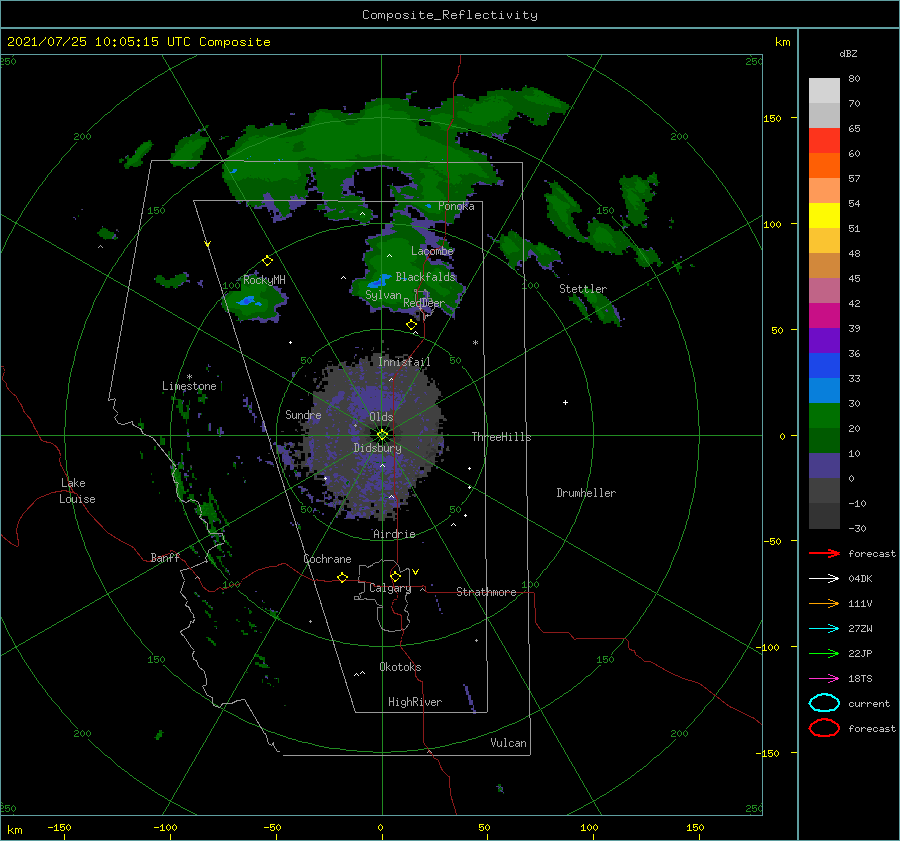
Task: Click the dBZ legend heading
Action: tap(848, 53)
